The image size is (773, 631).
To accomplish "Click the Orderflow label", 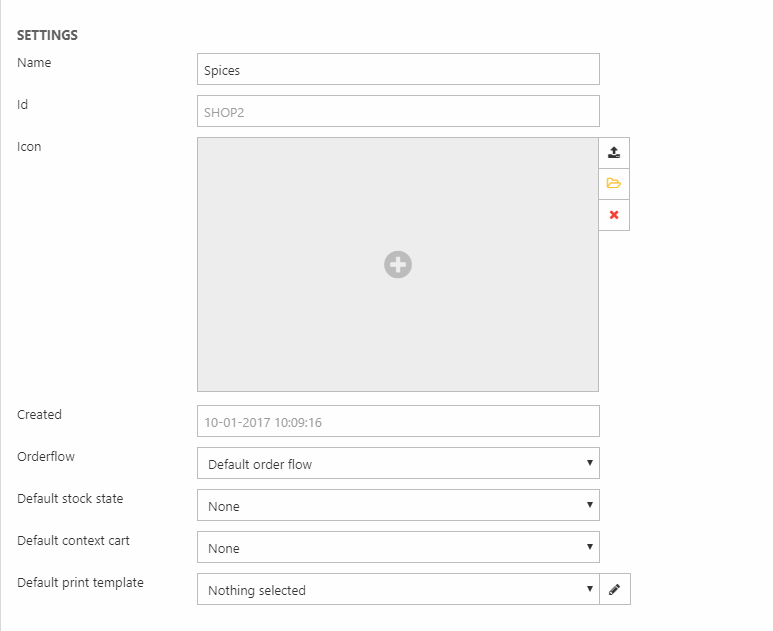I will click(46, 457).
